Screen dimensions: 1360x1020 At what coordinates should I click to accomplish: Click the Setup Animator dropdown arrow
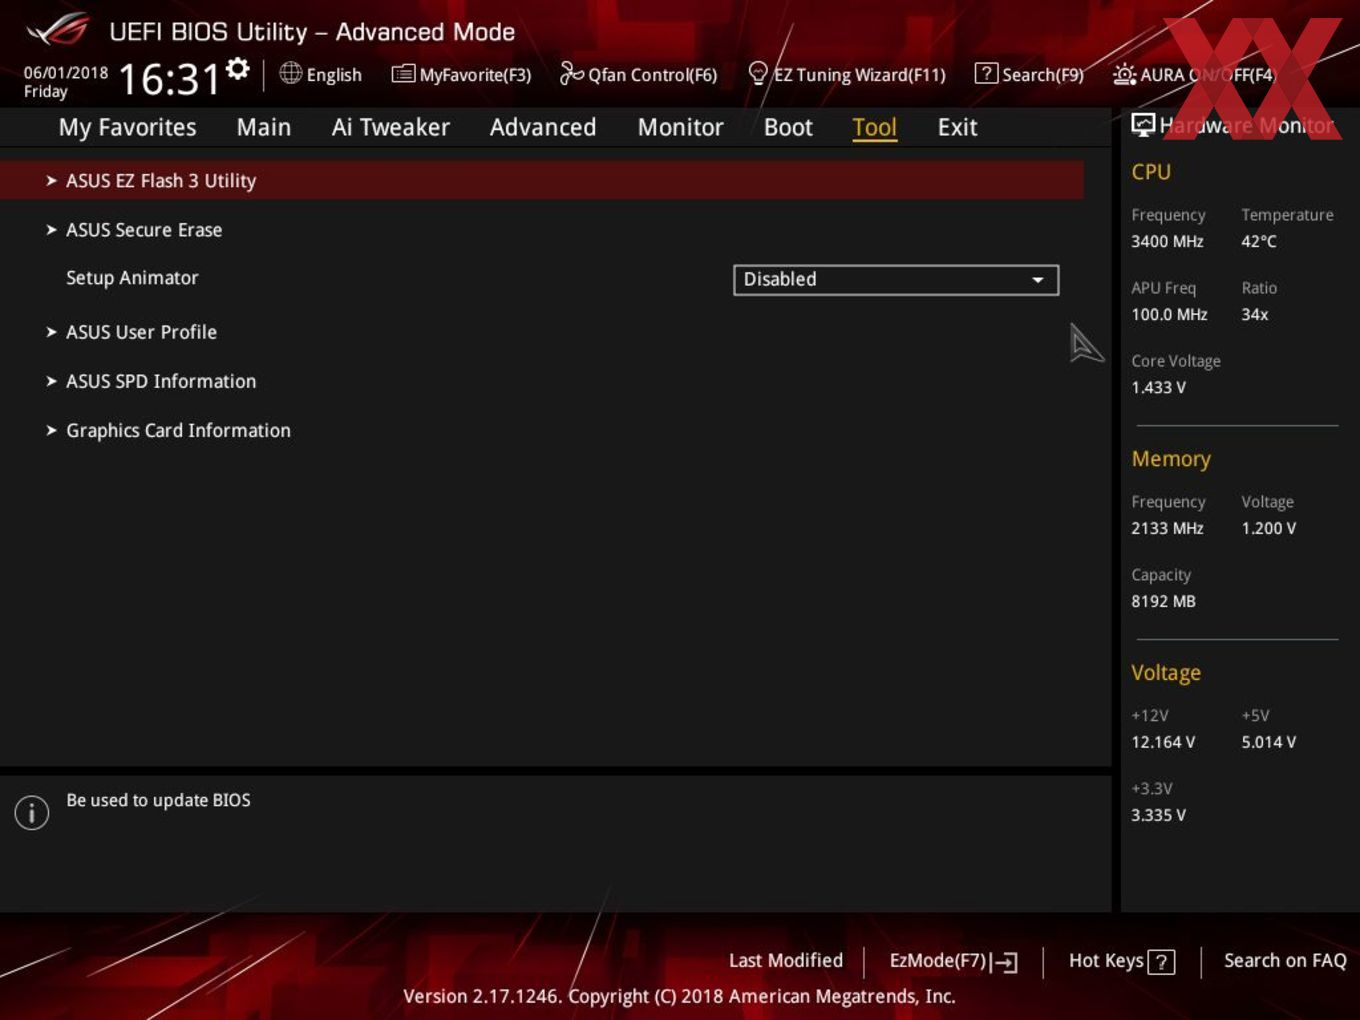point(1038,280)
